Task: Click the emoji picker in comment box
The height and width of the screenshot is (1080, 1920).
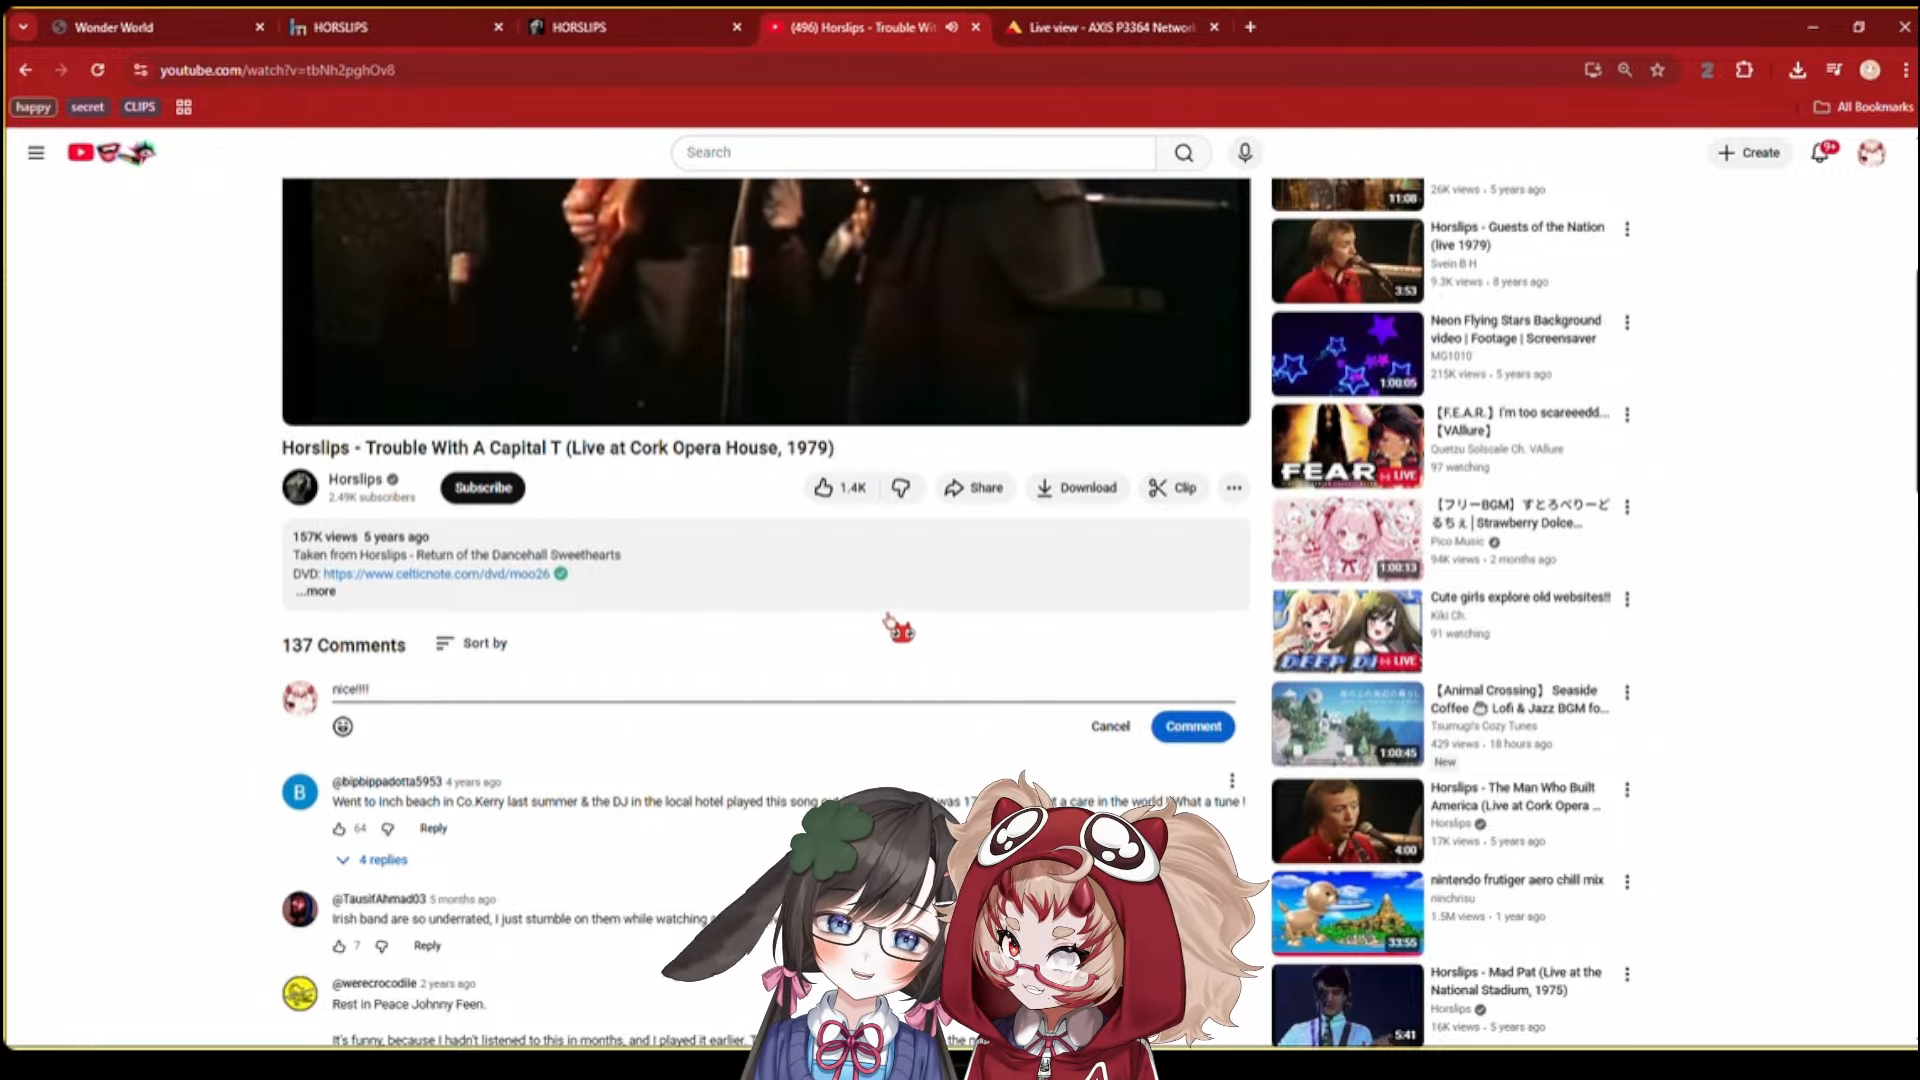Action: pos(343,727)
